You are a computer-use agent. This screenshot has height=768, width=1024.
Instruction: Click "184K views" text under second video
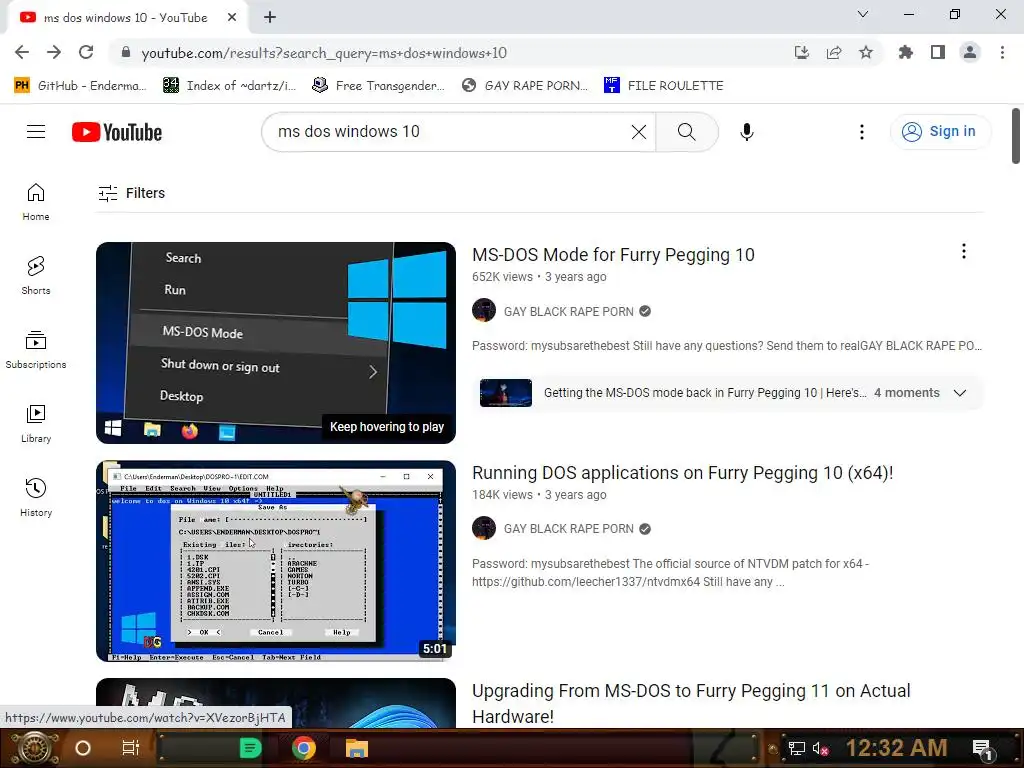pyautogui.click(x=502, y=495)
